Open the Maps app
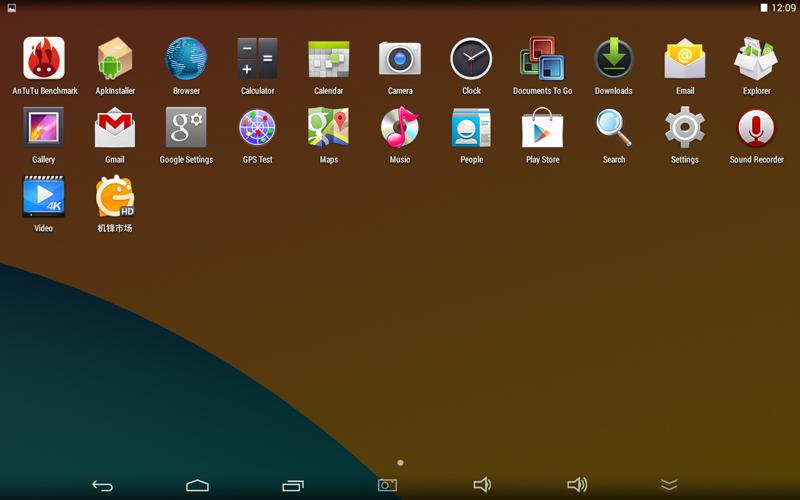800x500 pixels. (x=329, y=127)
